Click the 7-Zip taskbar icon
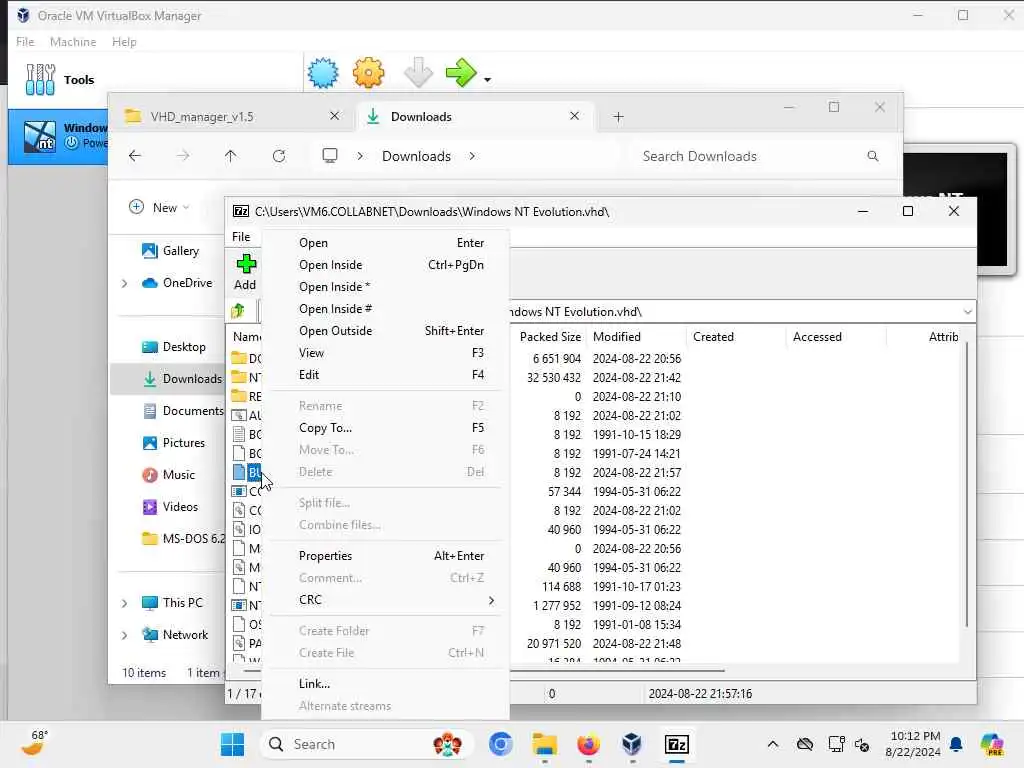The height and width of the screenshot is (768, 1024). [x=677, y=744]
